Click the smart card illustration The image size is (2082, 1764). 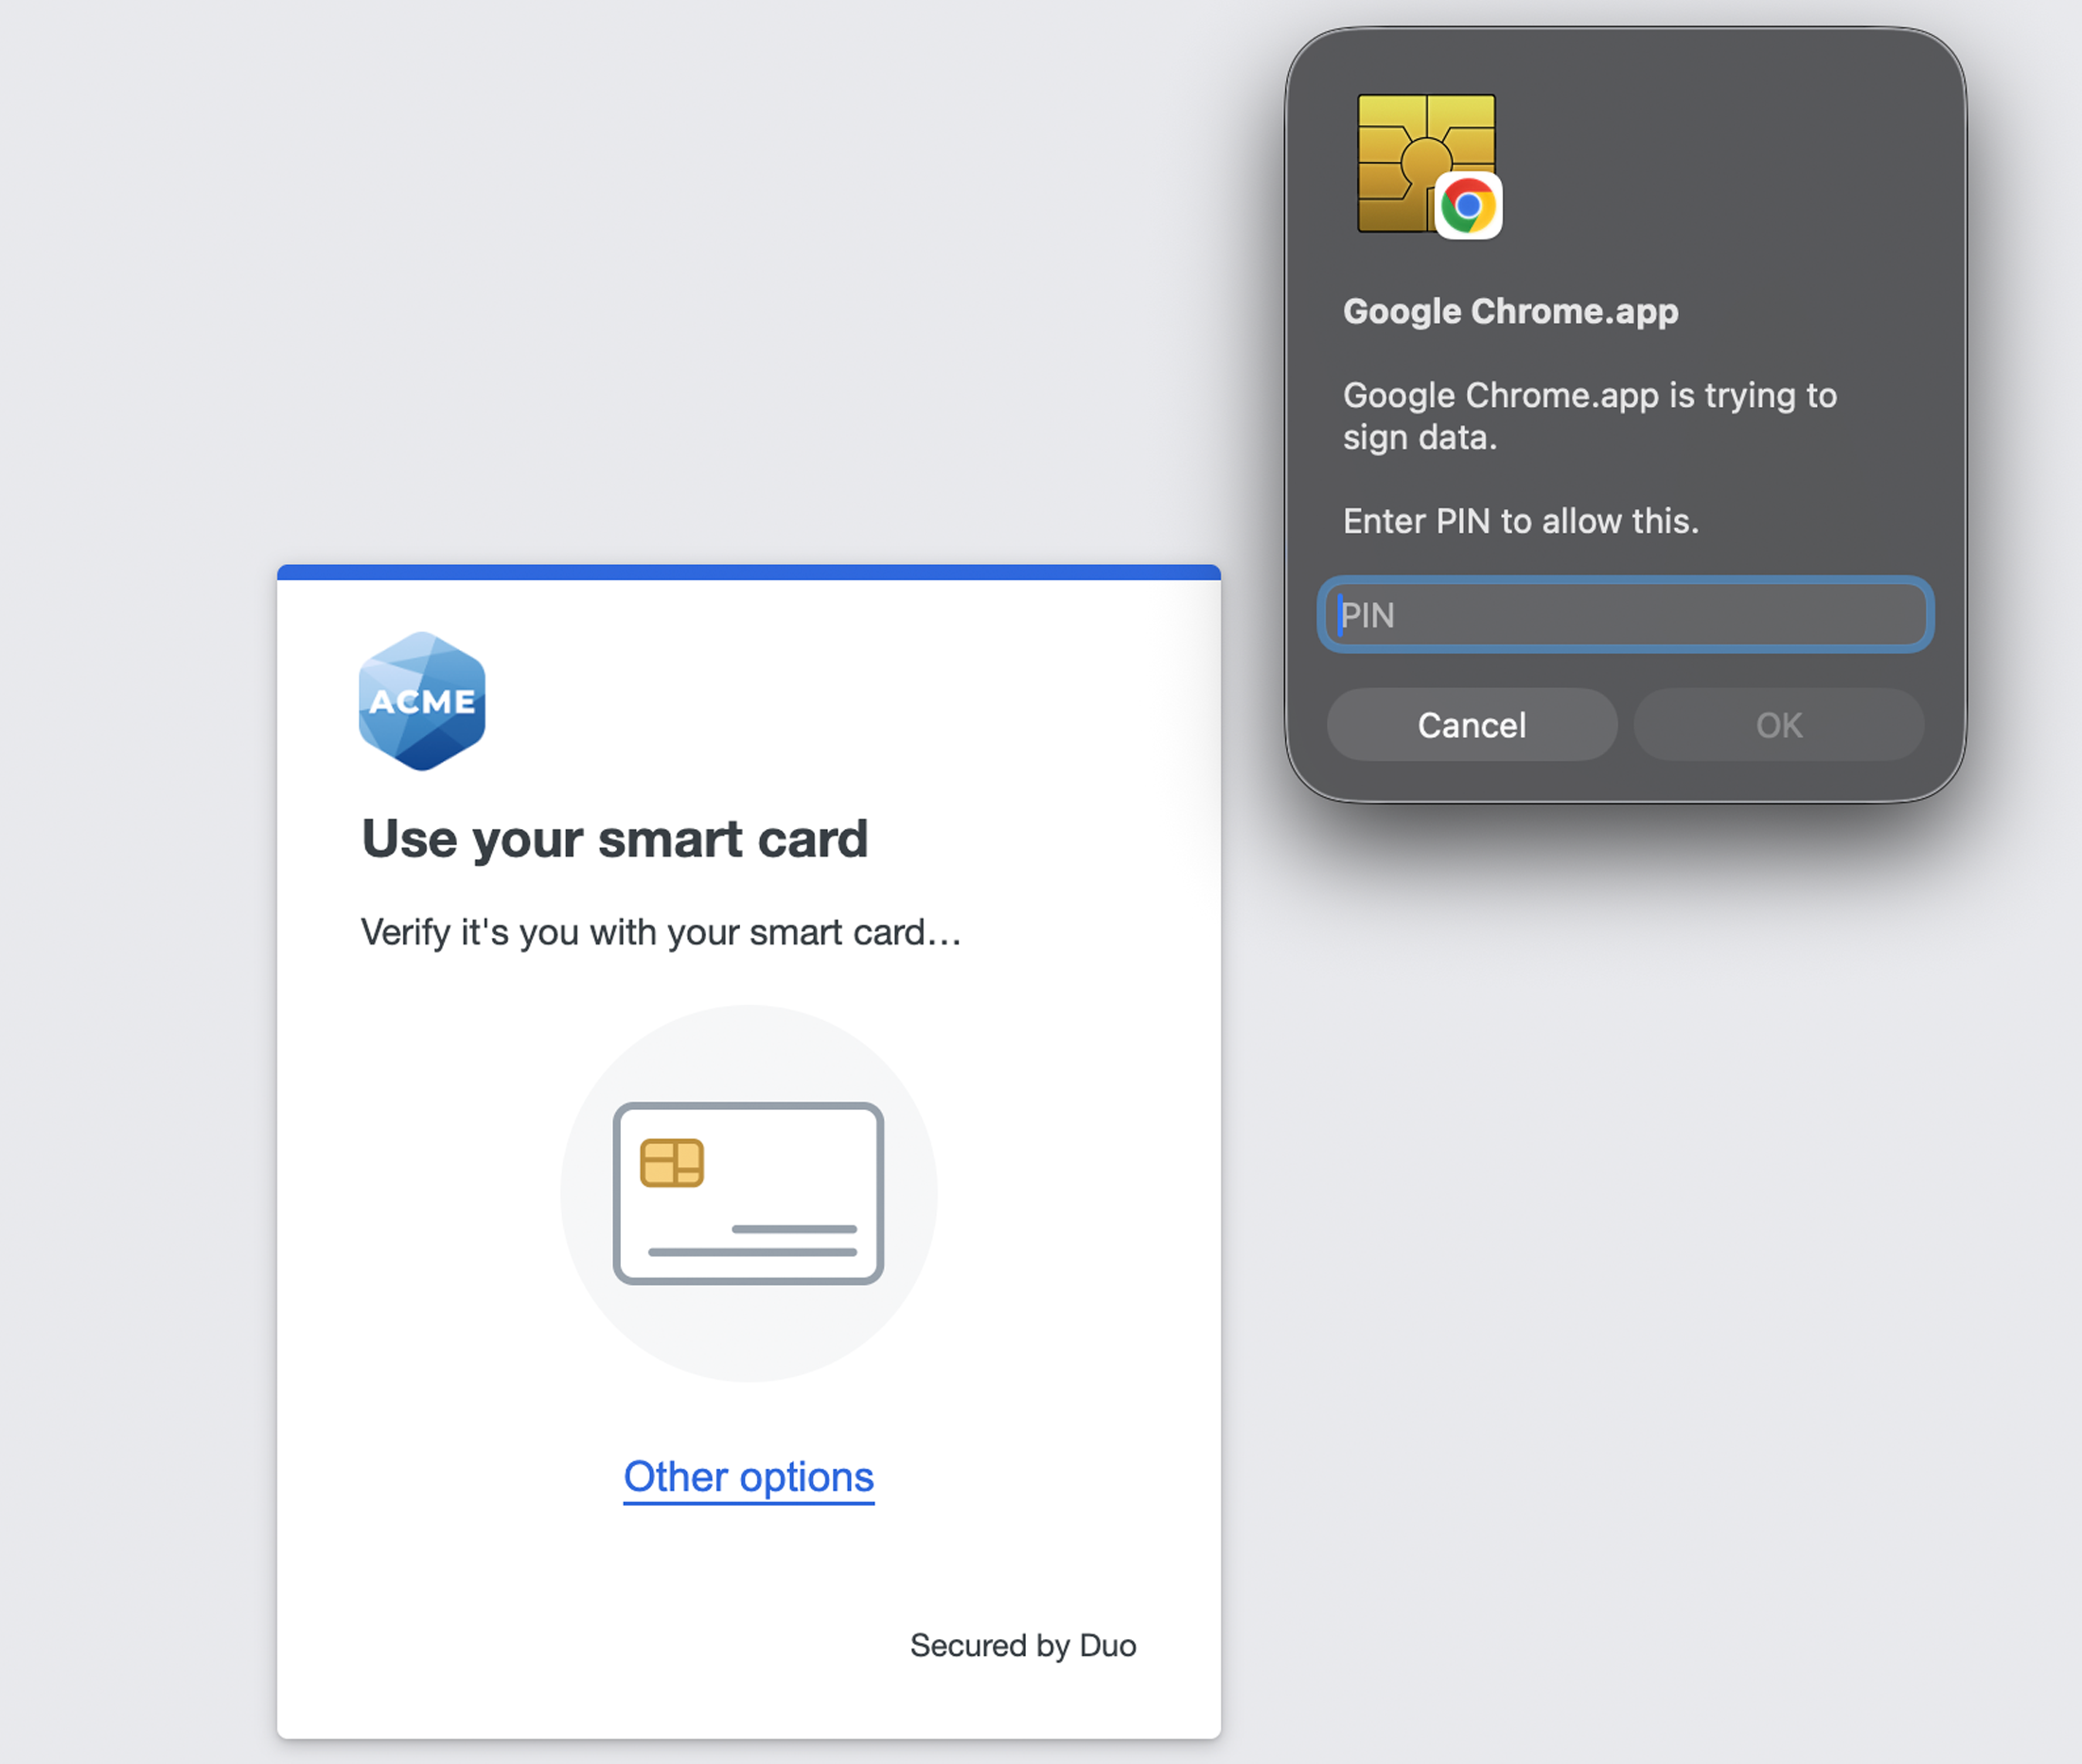(x=748, y=1193)
